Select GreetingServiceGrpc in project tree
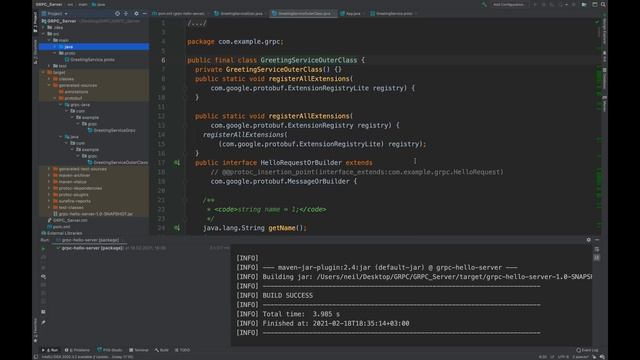 tap(114, 130)
